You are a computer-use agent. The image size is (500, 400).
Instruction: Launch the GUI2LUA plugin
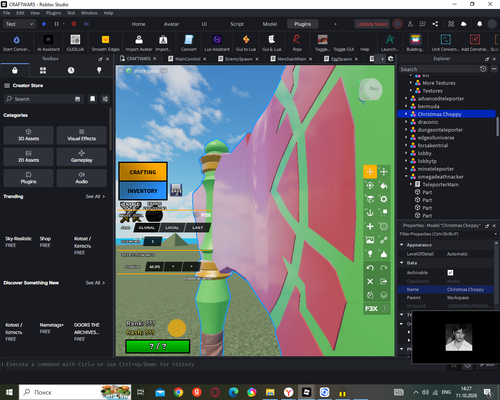(x=75, y=43)
